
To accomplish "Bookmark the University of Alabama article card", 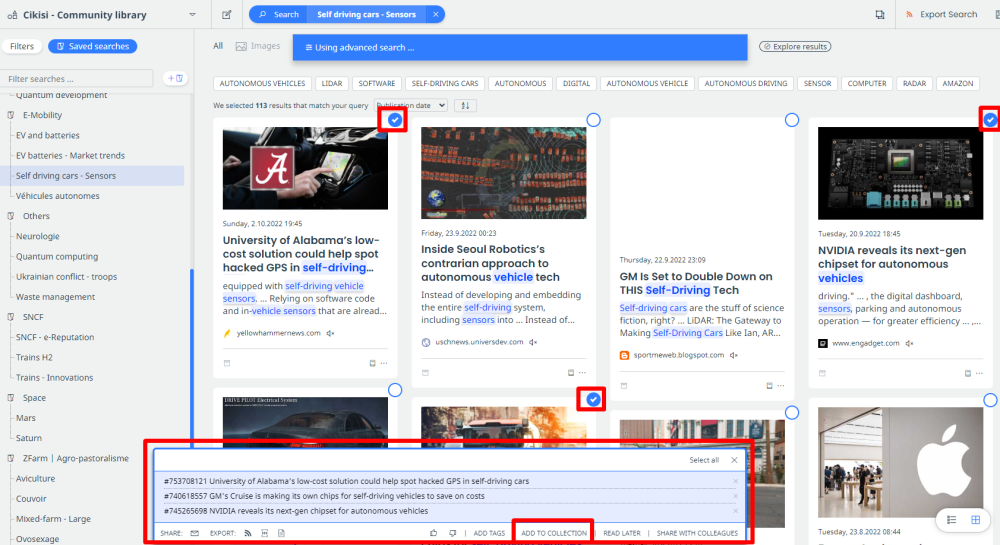I will pyautogui.click(x=372, y=363).
